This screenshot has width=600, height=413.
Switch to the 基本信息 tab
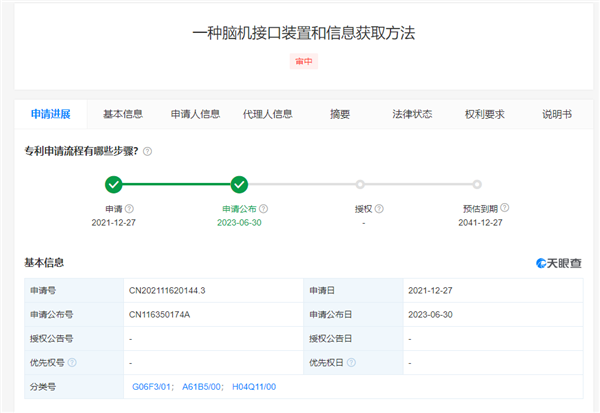123,114
